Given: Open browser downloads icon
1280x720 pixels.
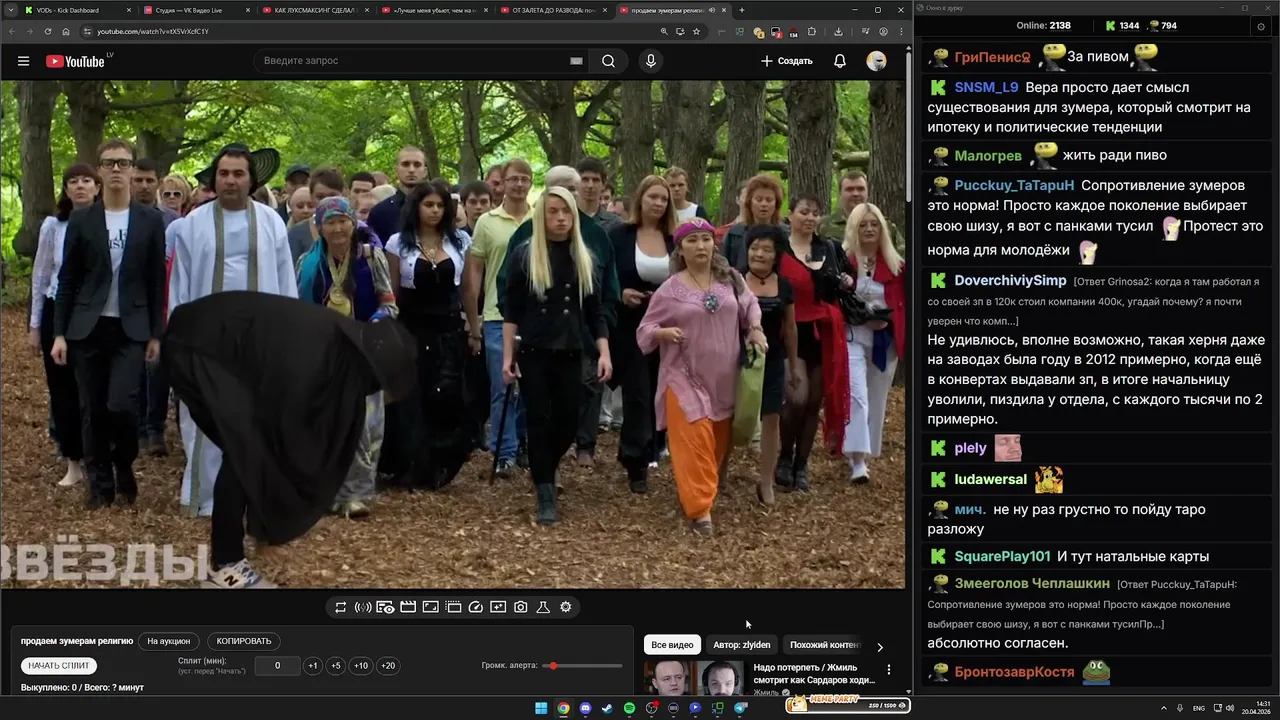Looking at the screenshot, I should click(838, 31).
